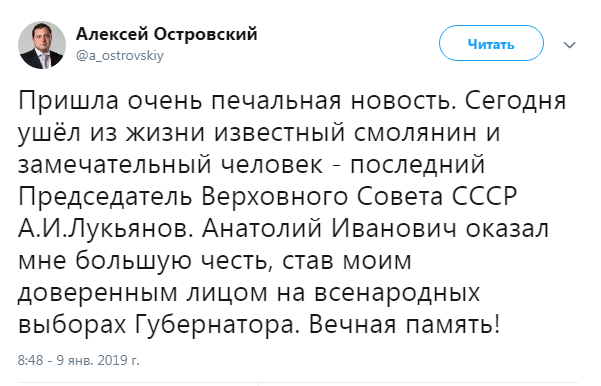Click the word 'Сегодня' in the tweet
601x386 pixels.
(516, 102)
